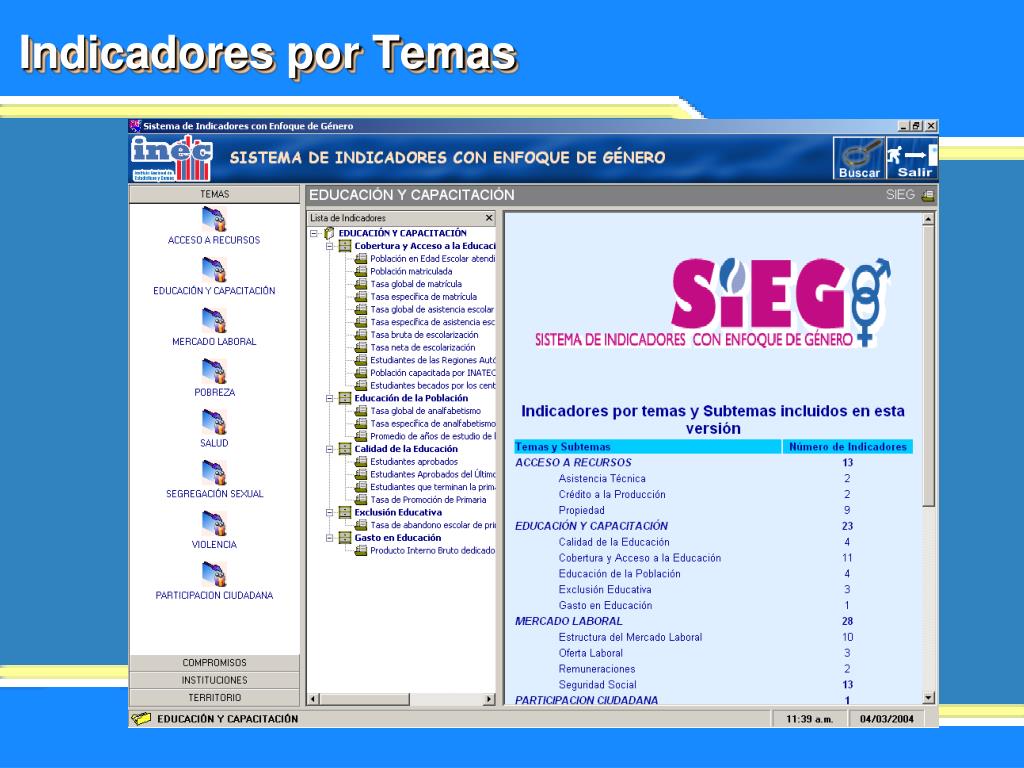
Task: Select the SALUD theme icon
Action: (214, 422)
